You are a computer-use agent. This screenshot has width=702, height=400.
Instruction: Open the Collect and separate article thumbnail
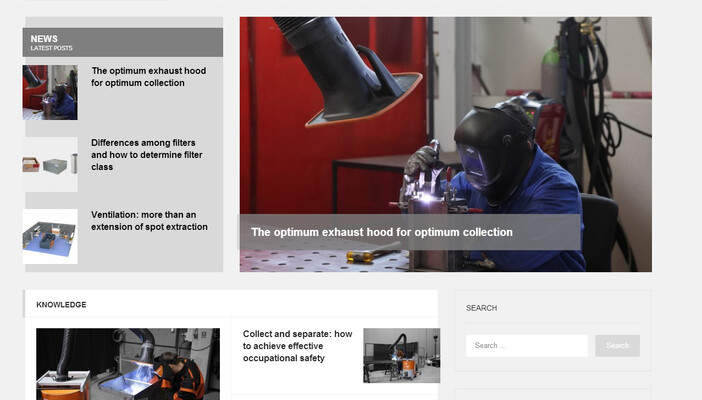401,355
